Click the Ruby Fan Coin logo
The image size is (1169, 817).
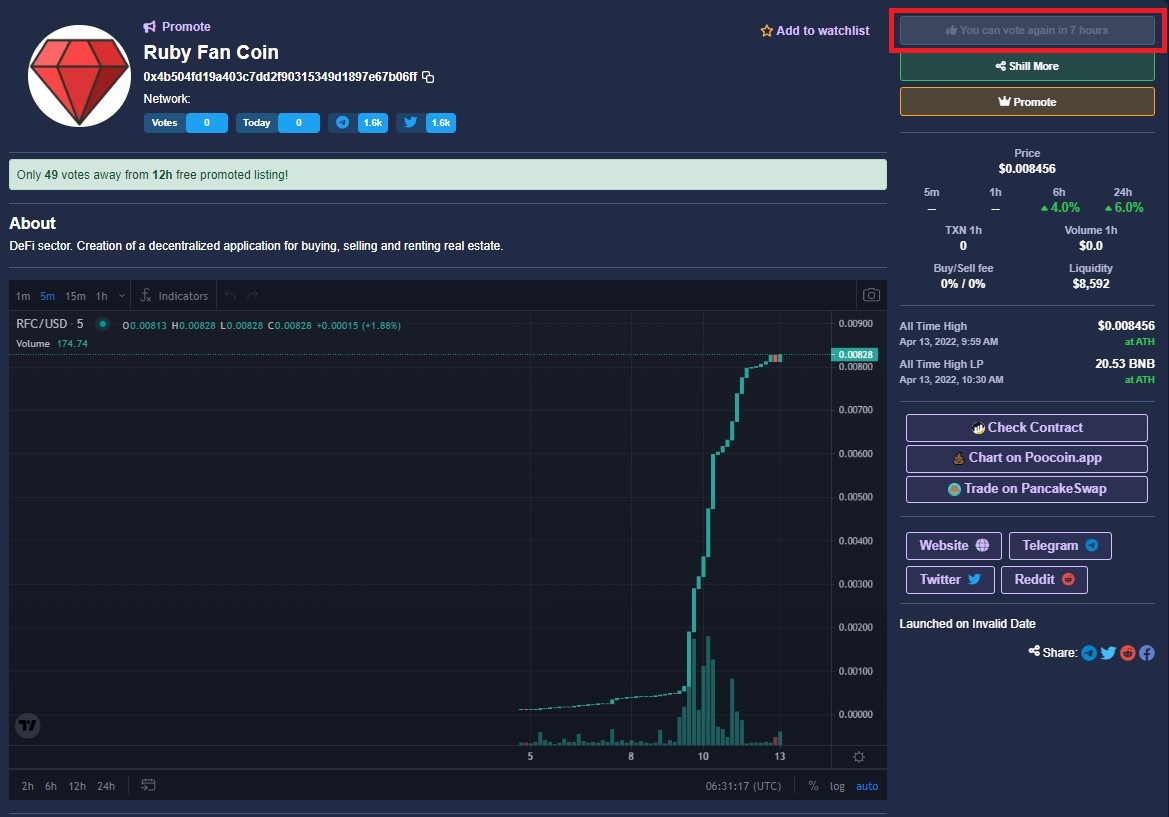click(79, 76)
